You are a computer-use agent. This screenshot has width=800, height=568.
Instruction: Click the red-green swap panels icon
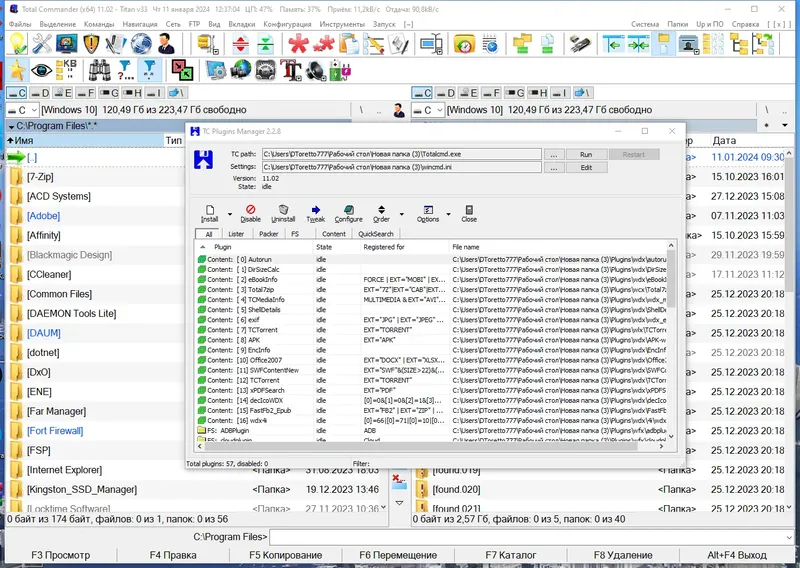(x=182, y=70)
